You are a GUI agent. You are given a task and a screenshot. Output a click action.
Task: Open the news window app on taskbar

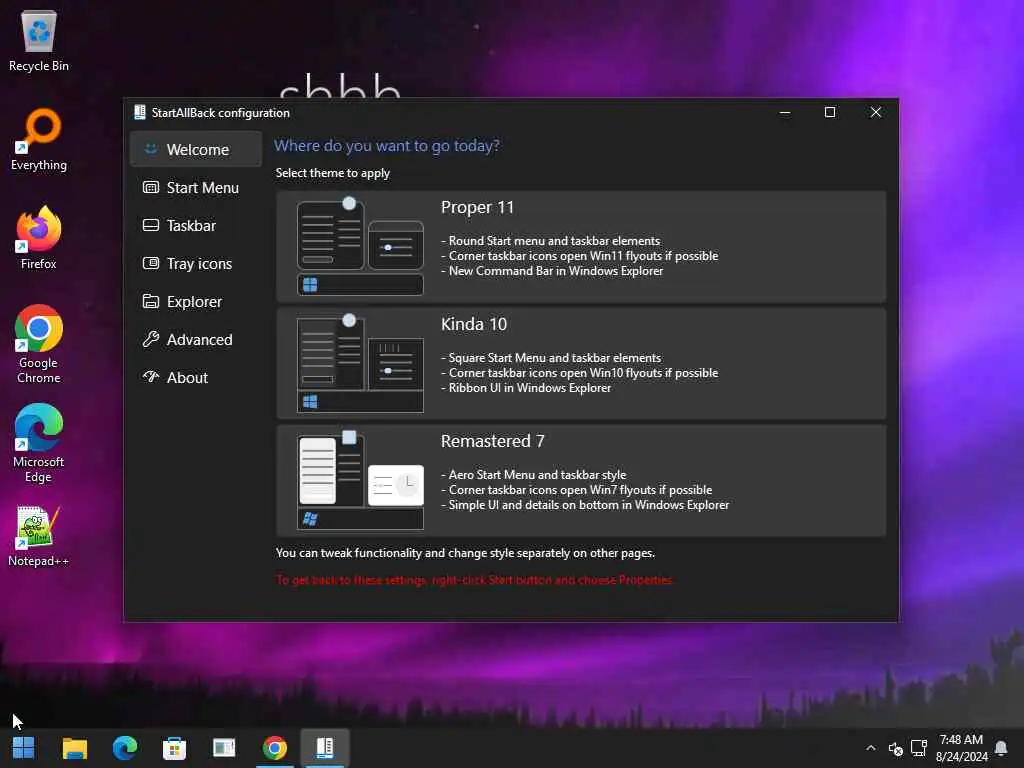[x=224, y=748]
